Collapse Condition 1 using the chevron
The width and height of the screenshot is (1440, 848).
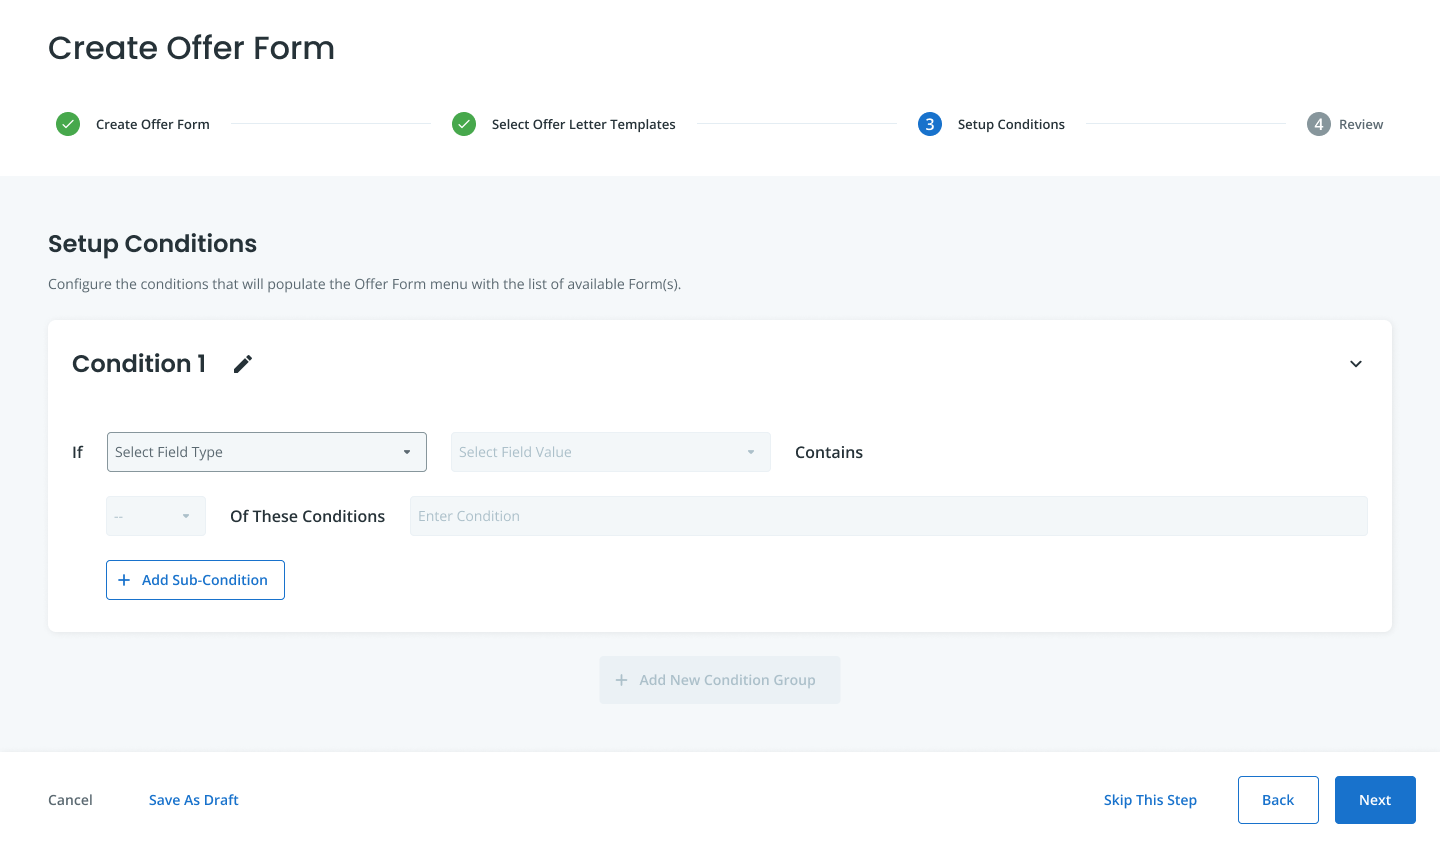point(1356,363)
